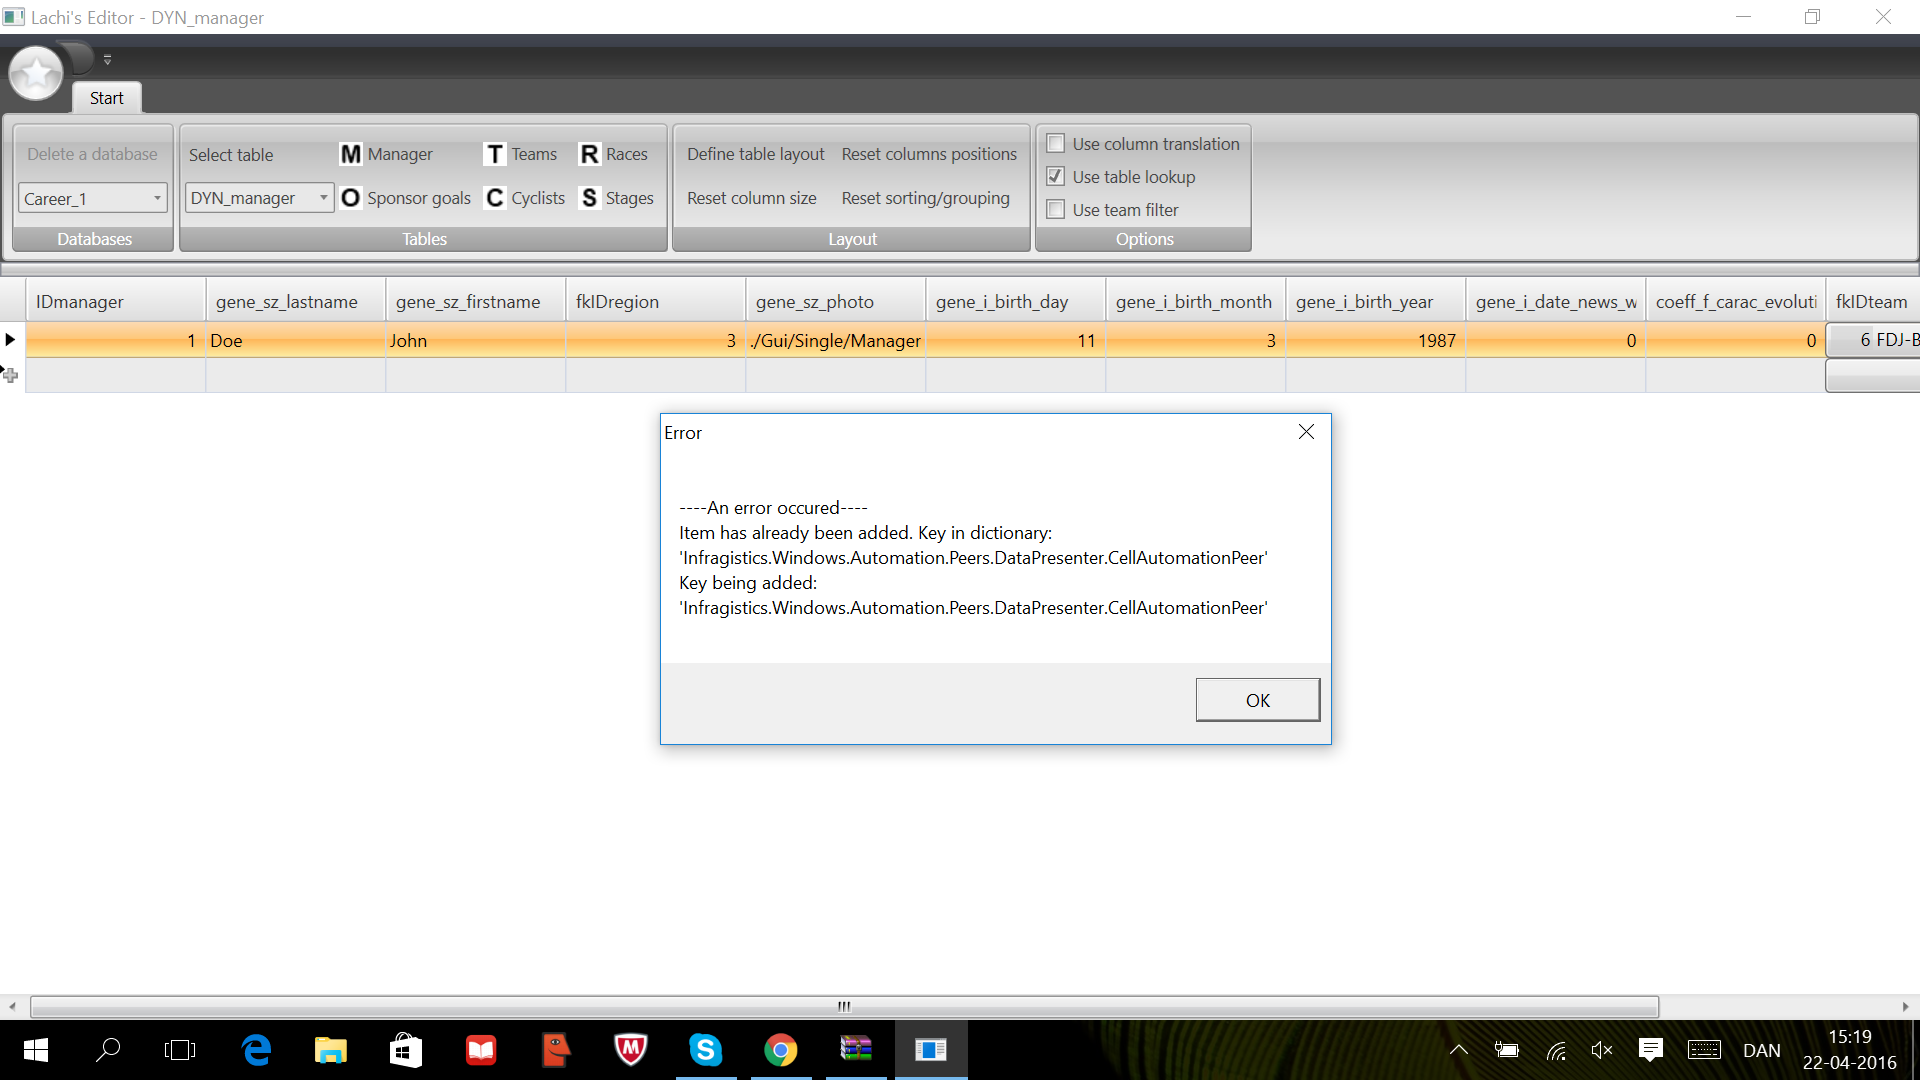Switch to the Start ribbon tab
Viewport: 1920px width, 1080px height.
point(106,98)
